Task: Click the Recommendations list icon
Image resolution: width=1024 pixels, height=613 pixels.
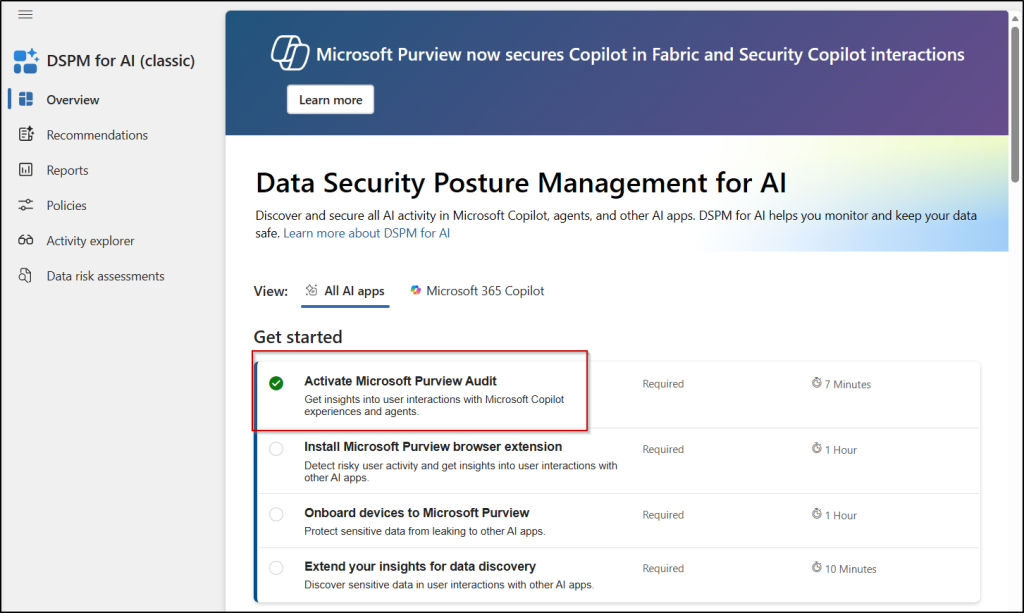Action: [x=26, y=134]
